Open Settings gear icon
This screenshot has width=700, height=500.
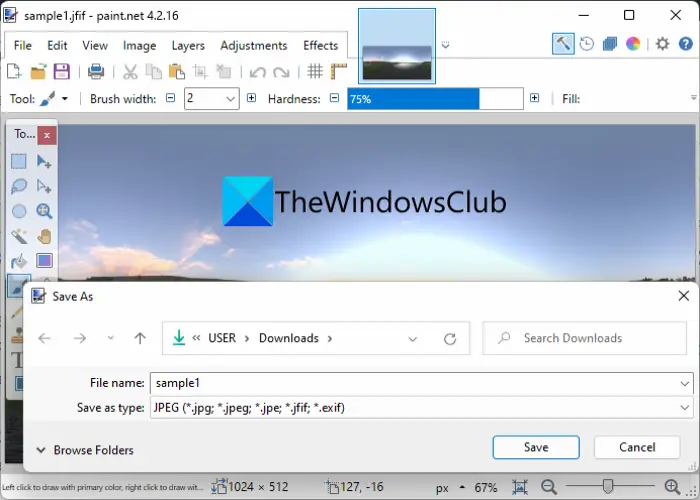click(662, 44)
